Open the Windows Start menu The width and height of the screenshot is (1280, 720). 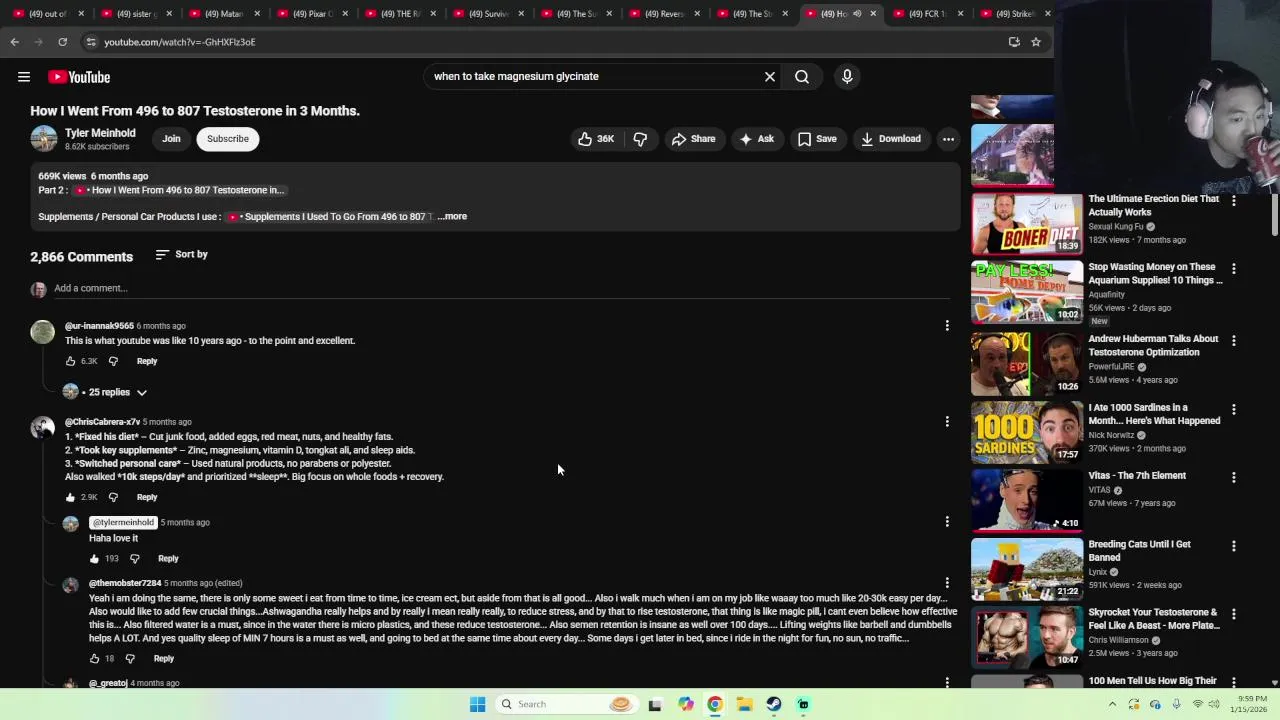click(477, 704)
